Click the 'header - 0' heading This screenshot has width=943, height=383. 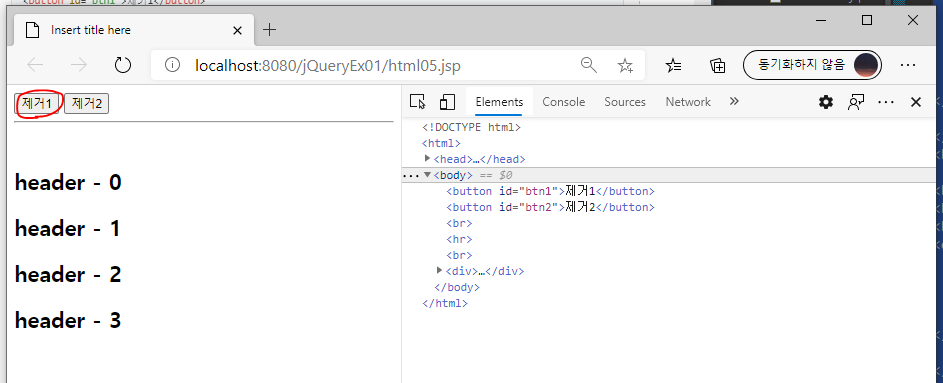[68, 183]
